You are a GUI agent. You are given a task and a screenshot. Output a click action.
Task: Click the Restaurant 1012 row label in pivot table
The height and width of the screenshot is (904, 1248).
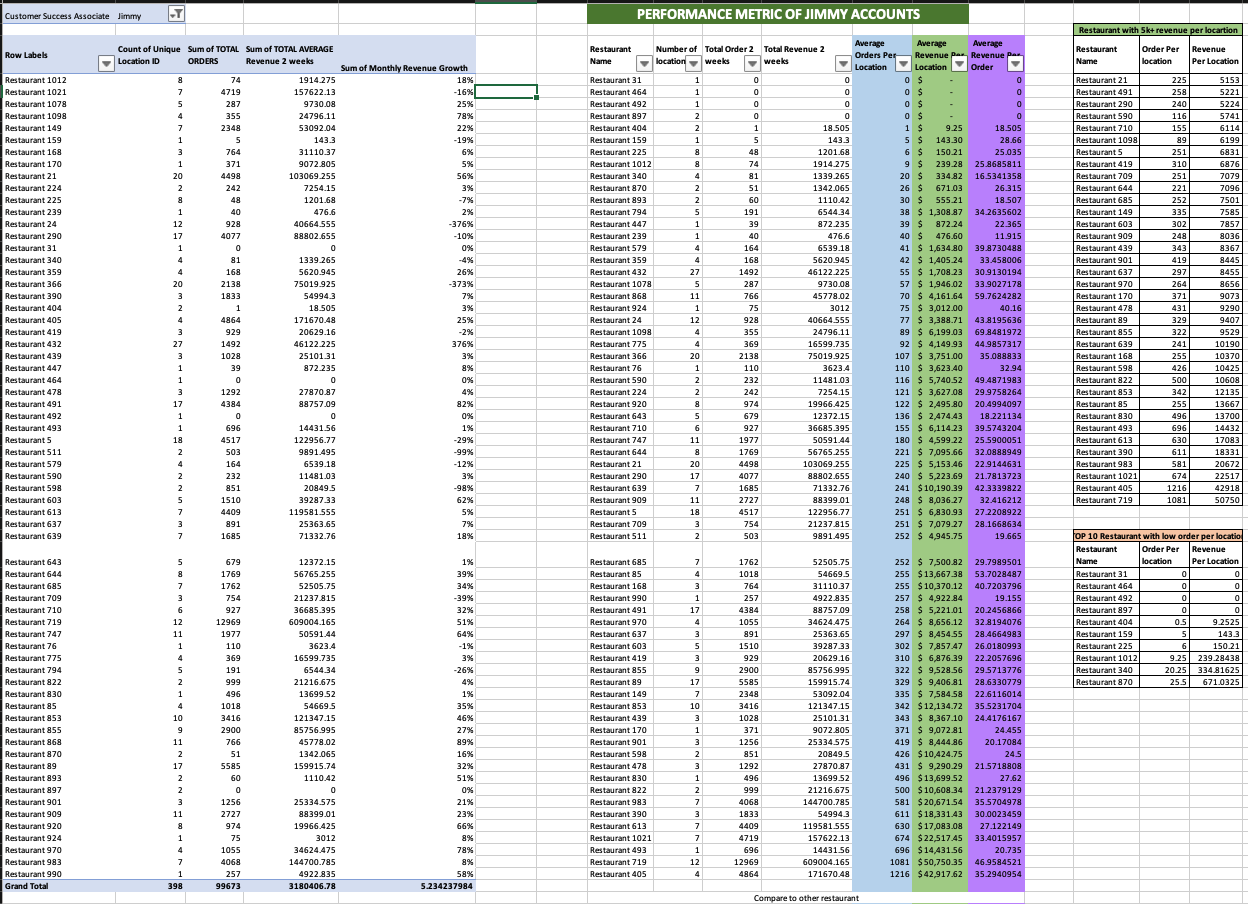[x=36, y=79]
